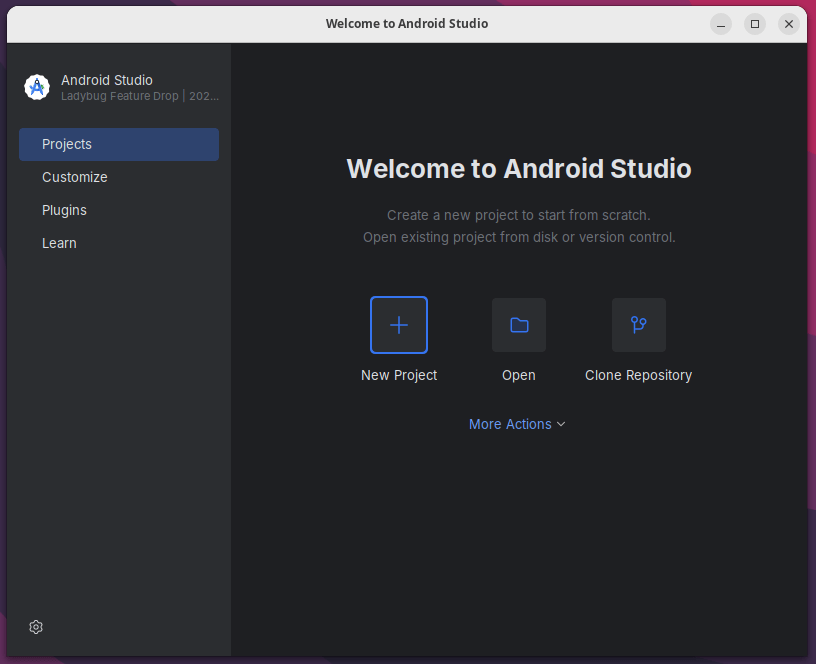816x664 pixels.
Task: Close the Welcome to Android Studio window
Action: pyautogui.click(x=789, y=24)
